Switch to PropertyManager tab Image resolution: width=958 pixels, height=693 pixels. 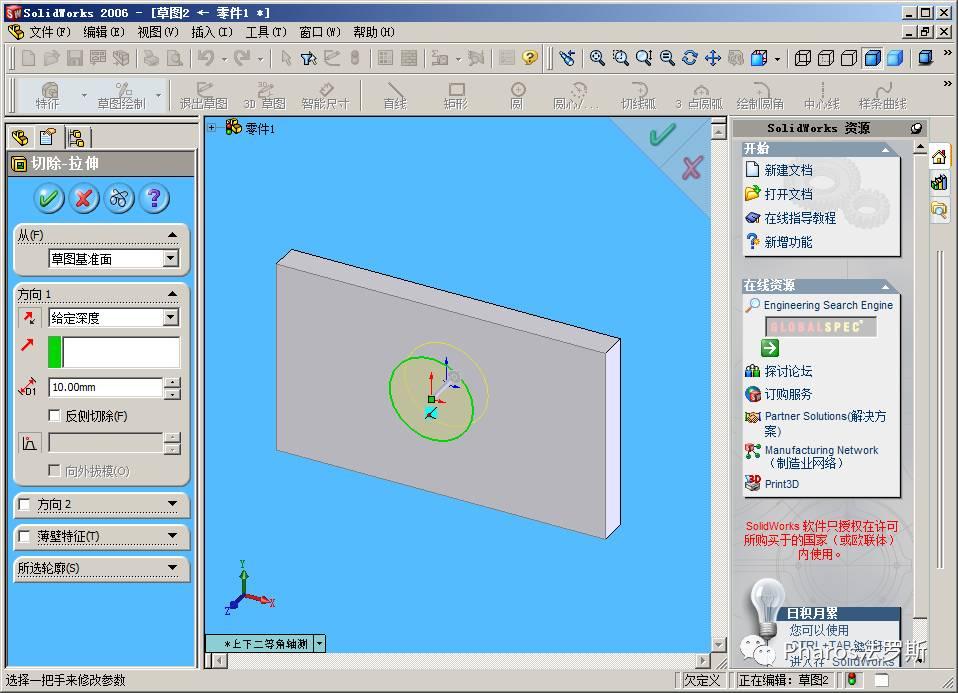click(48, 138)
